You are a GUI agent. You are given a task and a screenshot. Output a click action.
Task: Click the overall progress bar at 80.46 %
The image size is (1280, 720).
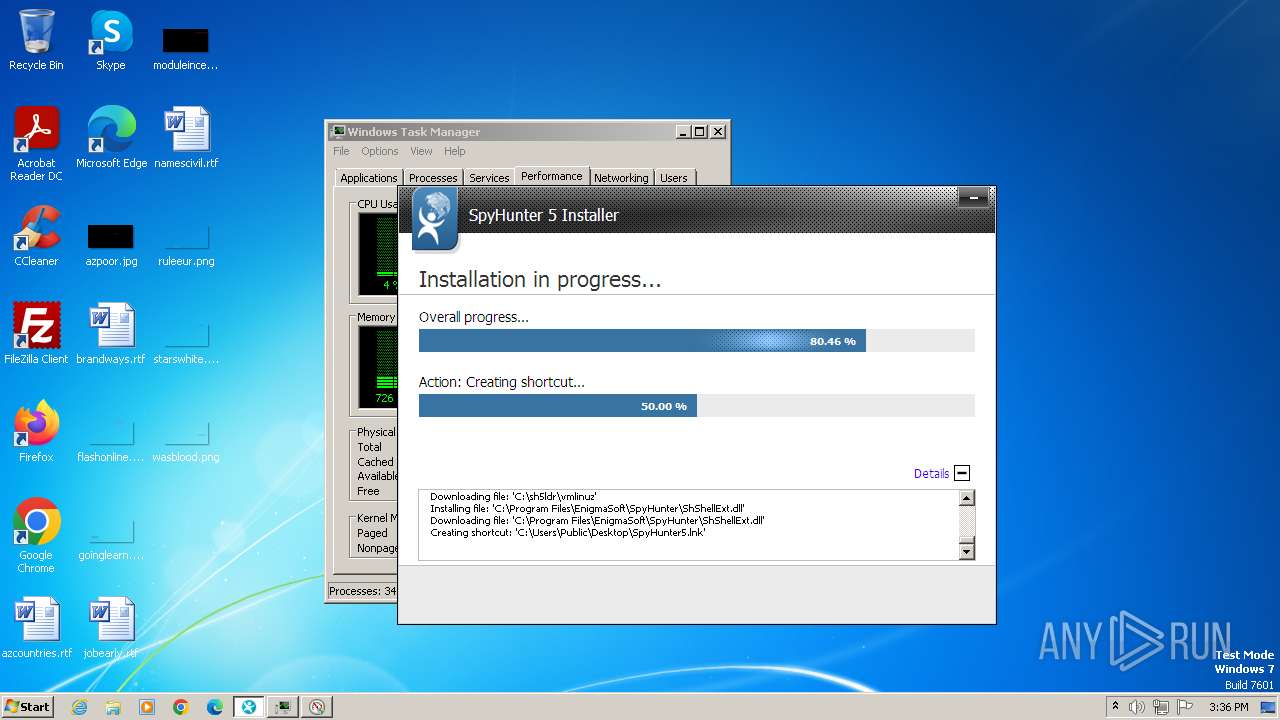click(x=696, y=341)
